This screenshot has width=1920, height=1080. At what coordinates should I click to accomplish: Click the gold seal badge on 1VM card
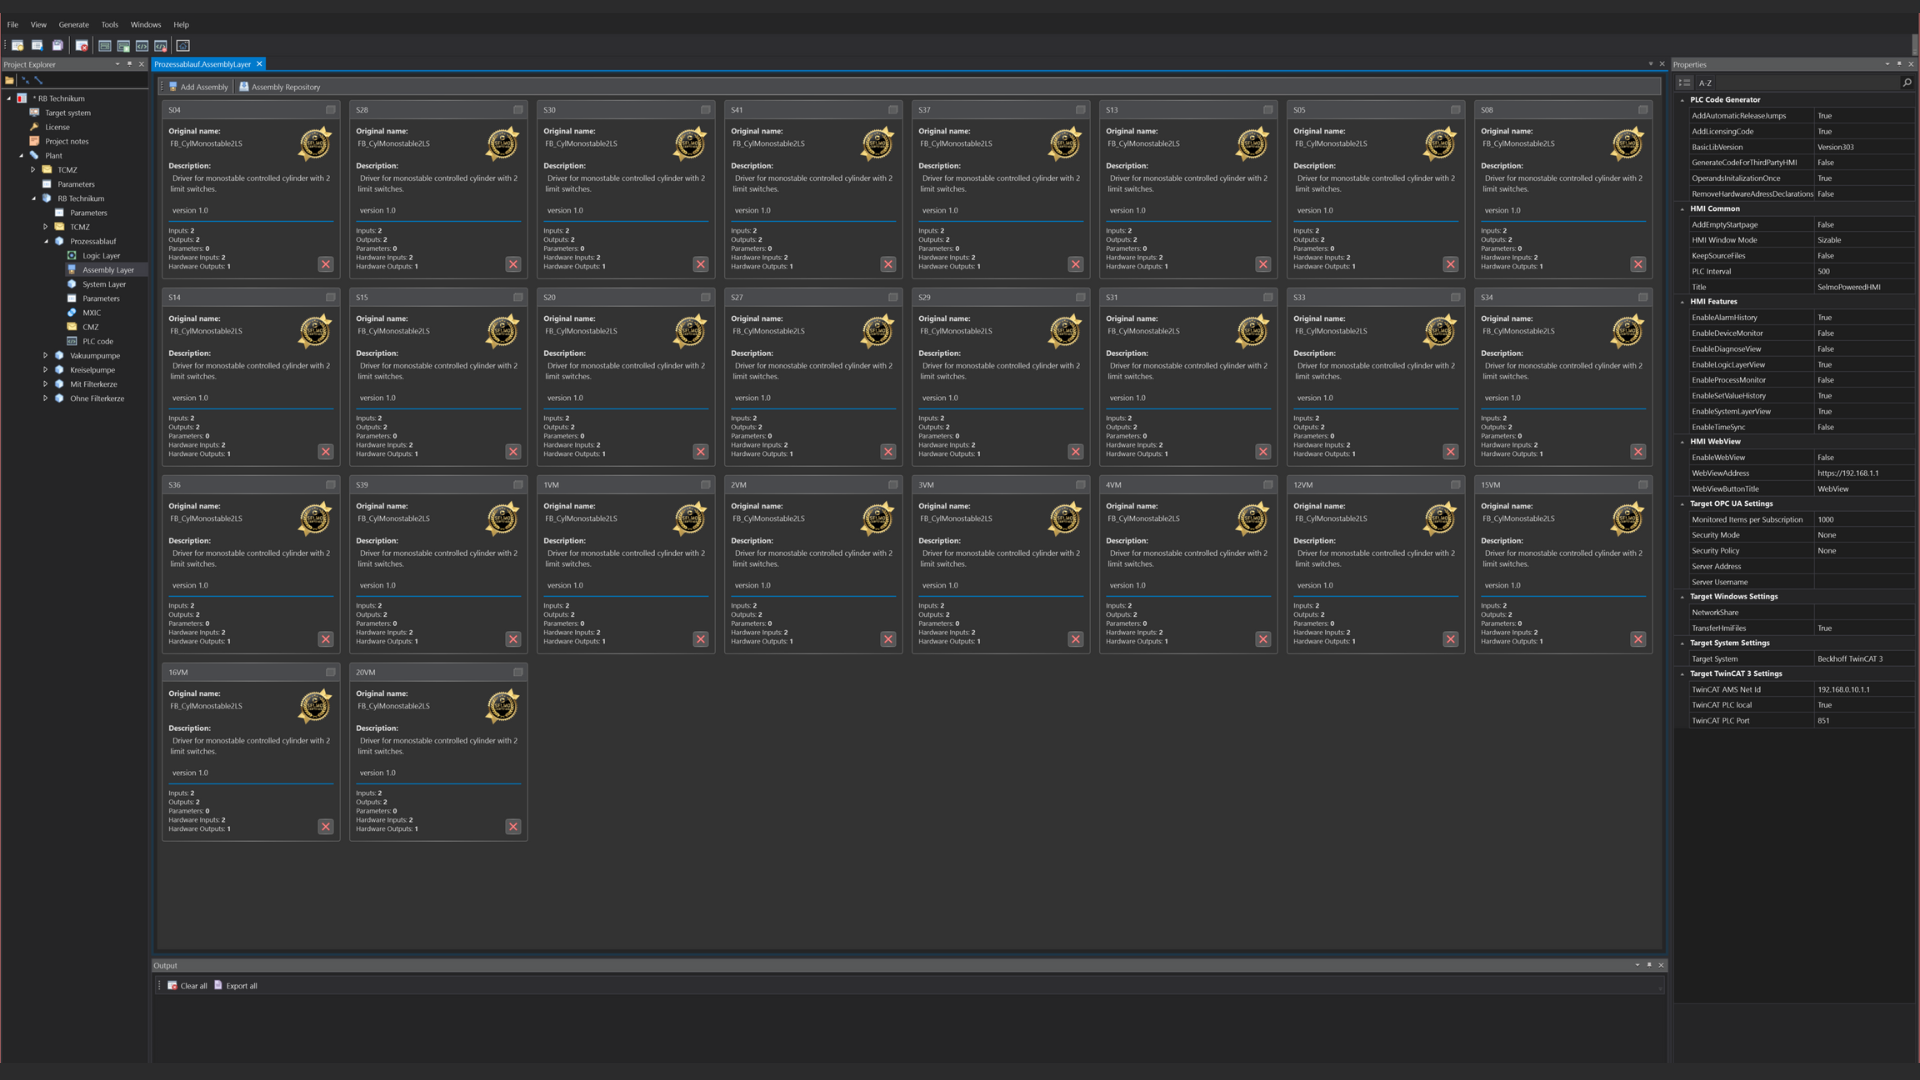tap(690, 519)
